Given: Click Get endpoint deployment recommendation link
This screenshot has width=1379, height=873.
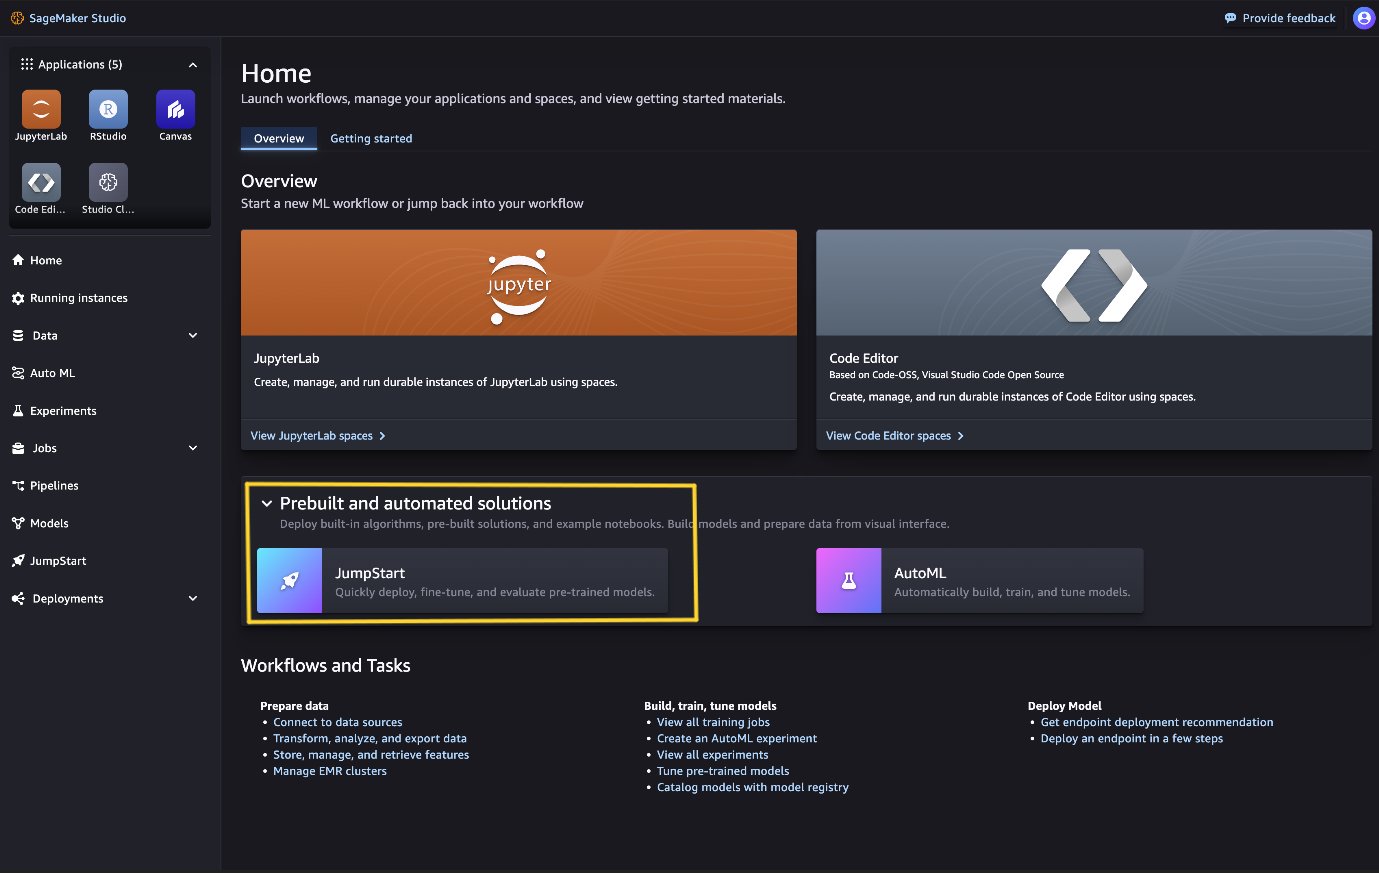Looking at the screenshot, I should tap(1157, 722).
